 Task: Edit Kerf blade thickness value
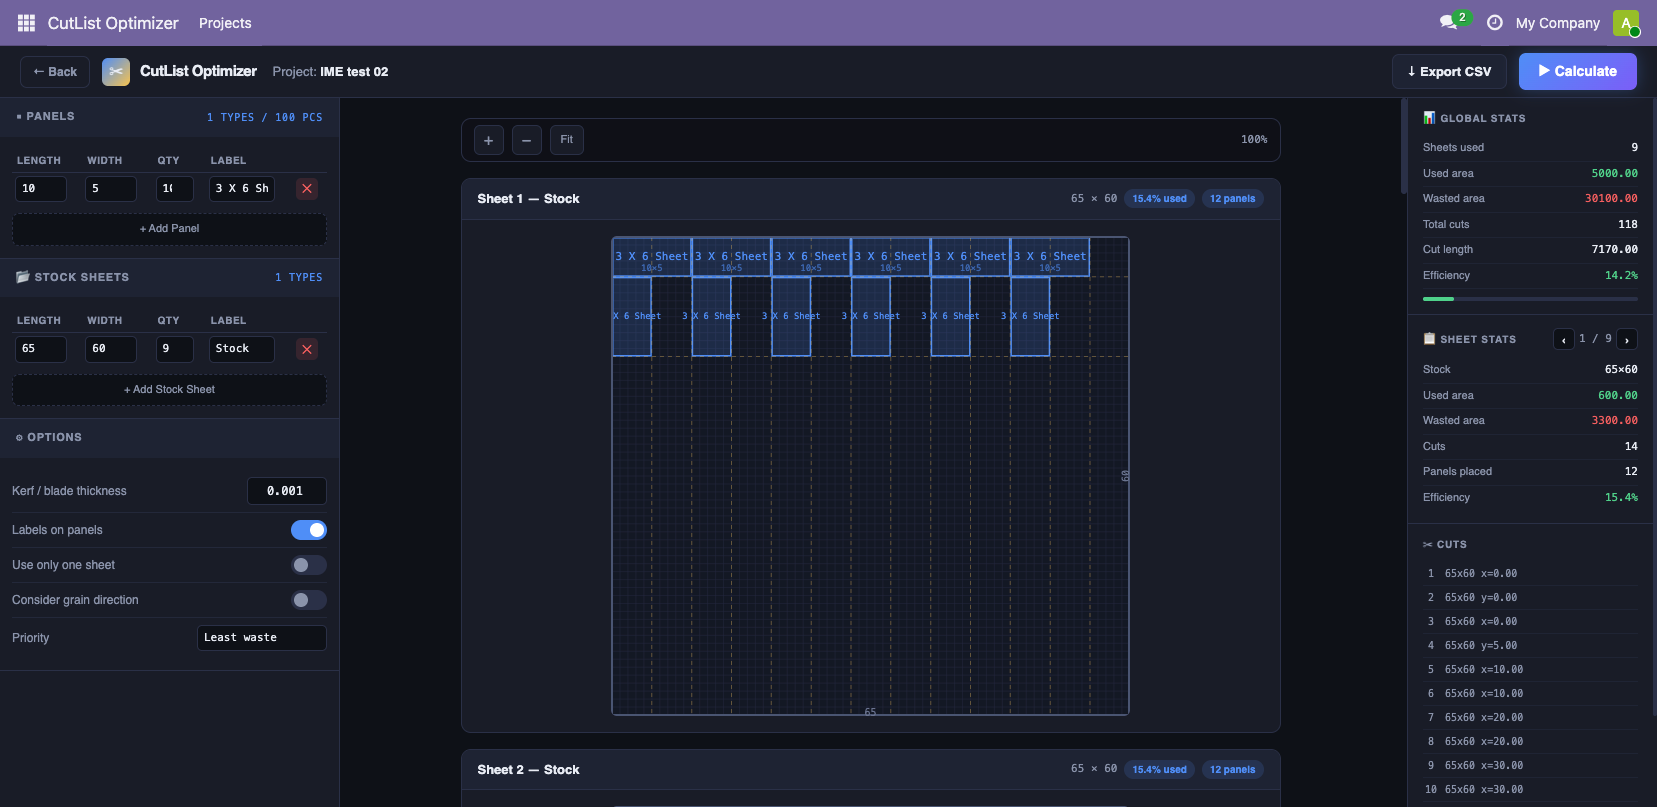point(287,491)
